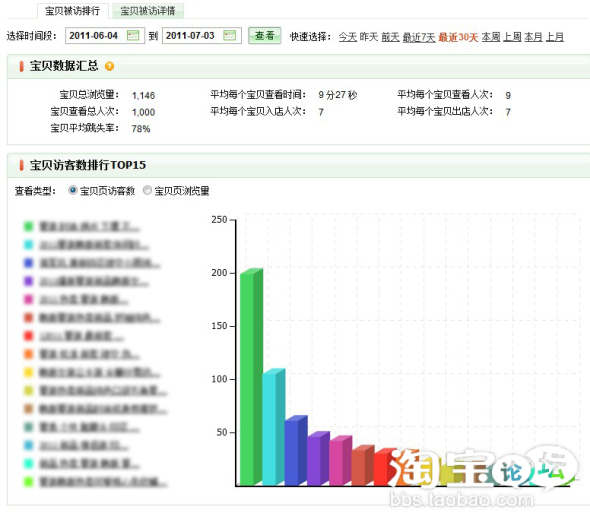
Task: Click the cyan bar in the chart
Action: pos(274,427)
